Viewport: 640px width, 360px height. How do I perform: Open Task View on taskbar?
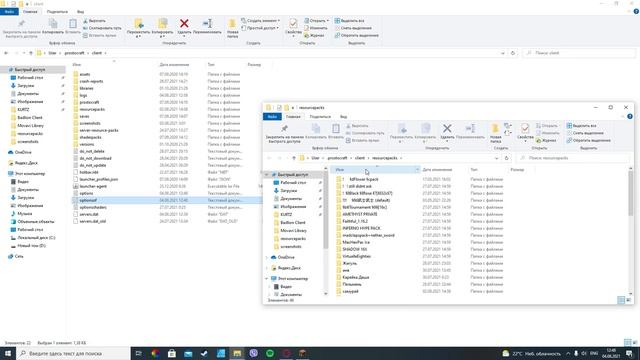pyautogui.click(x=138, y=353)
